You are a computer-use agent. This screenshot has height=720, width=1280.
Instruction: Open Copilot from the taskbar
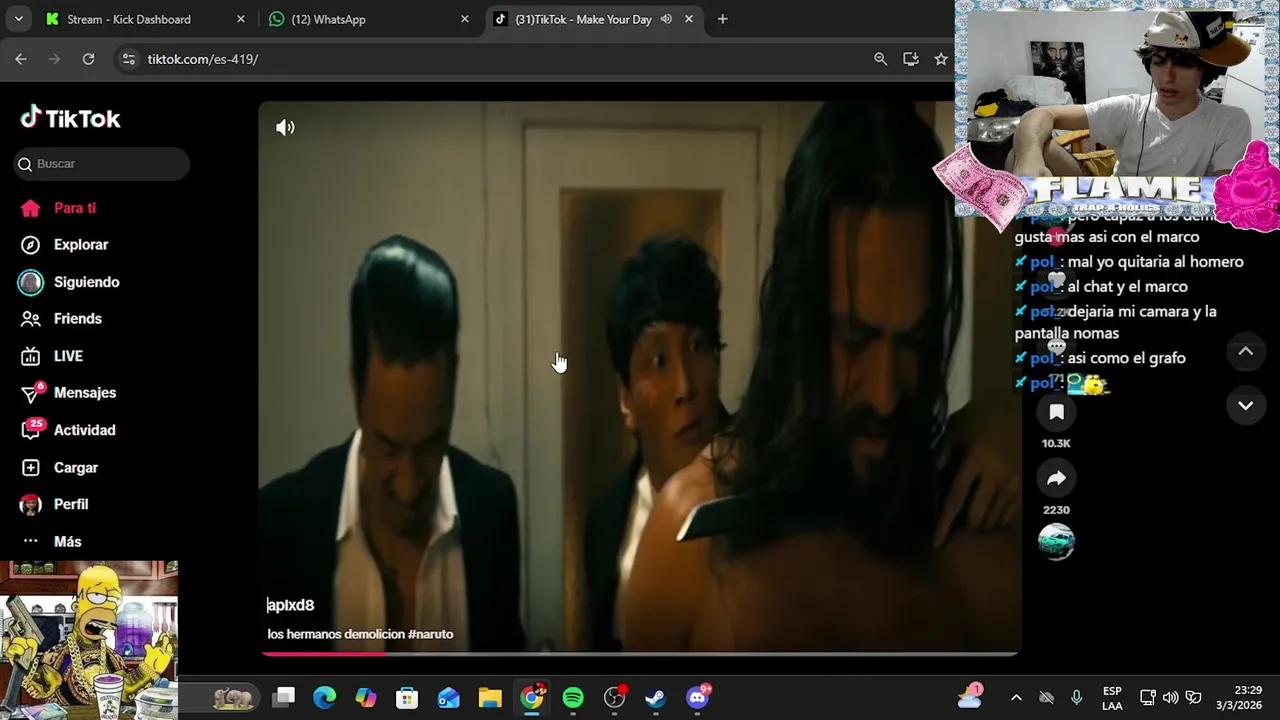tap(366, 698)
